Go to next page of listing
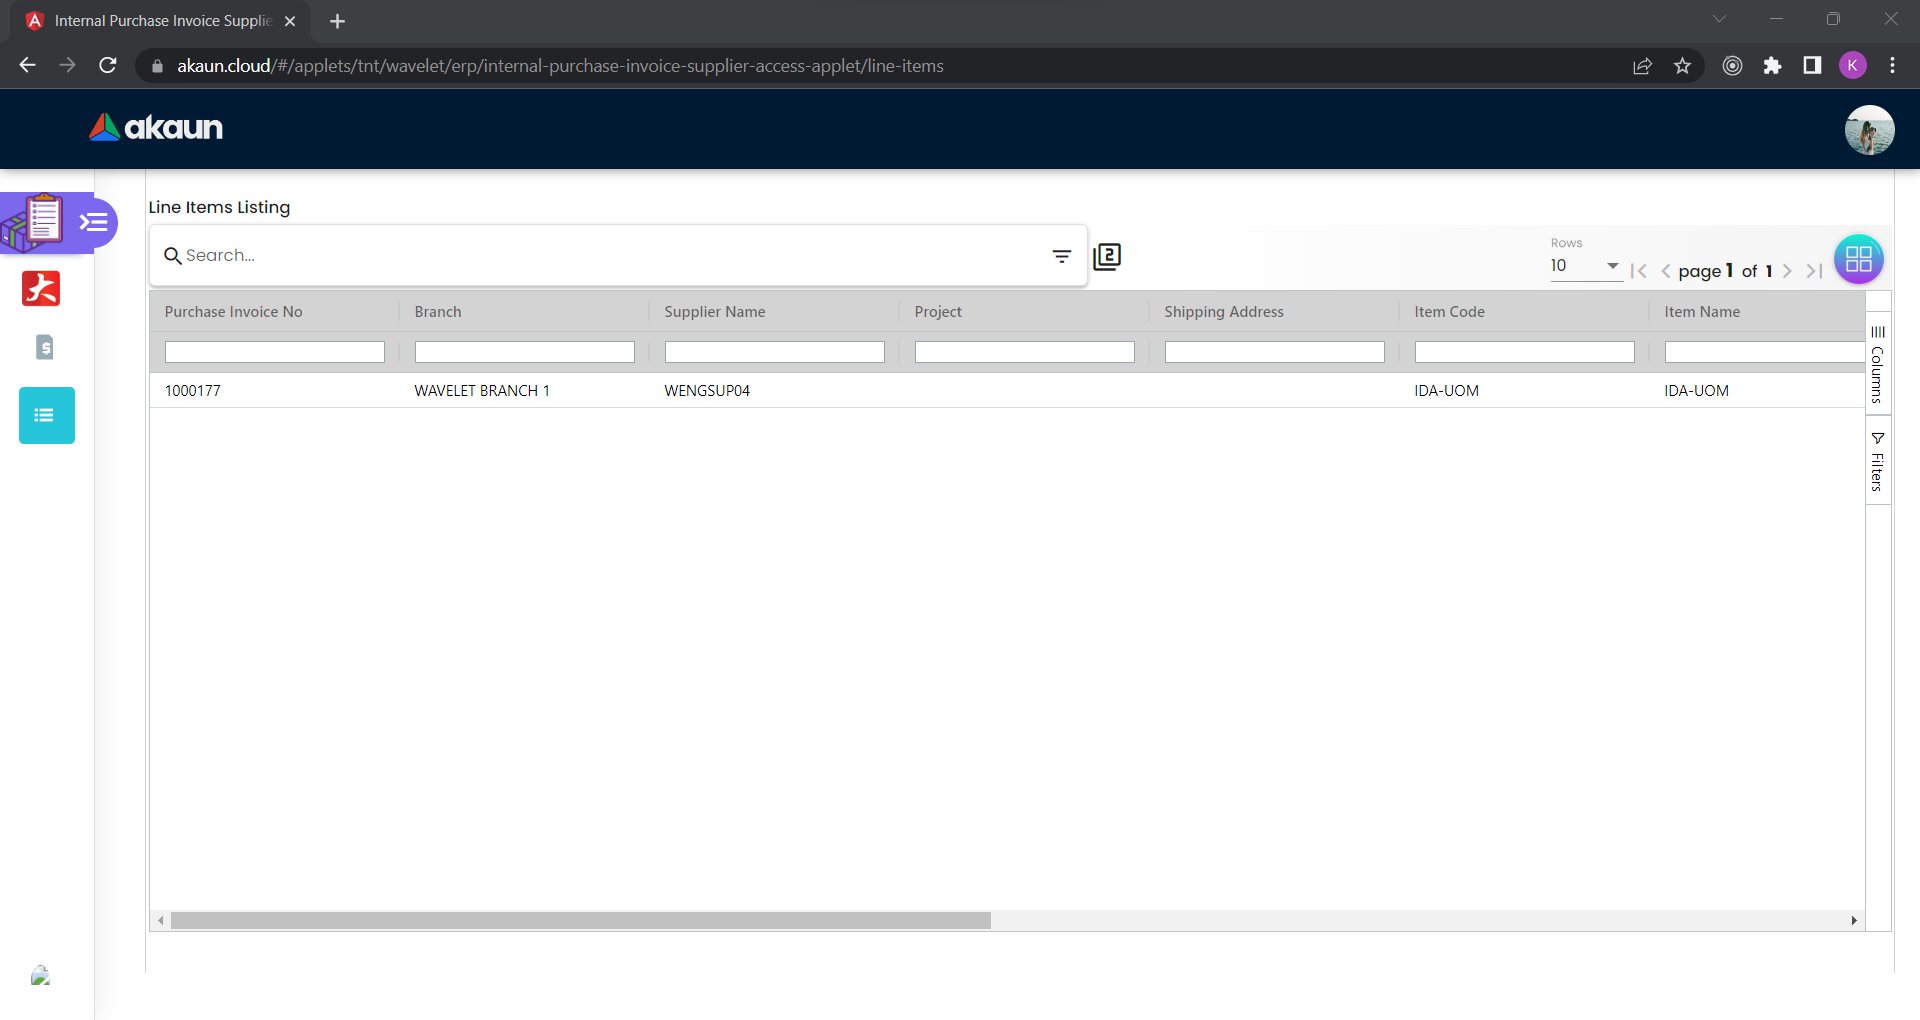 tap(1787, 271)
